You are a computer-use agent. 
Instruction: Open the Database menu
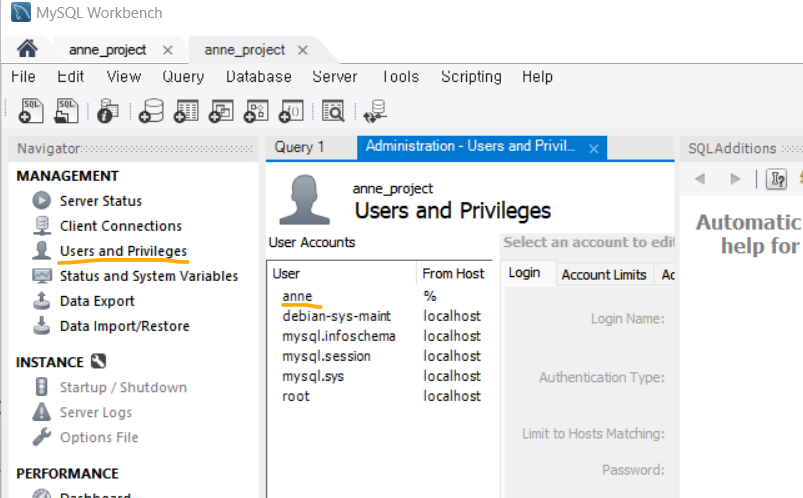click(259, 77)
